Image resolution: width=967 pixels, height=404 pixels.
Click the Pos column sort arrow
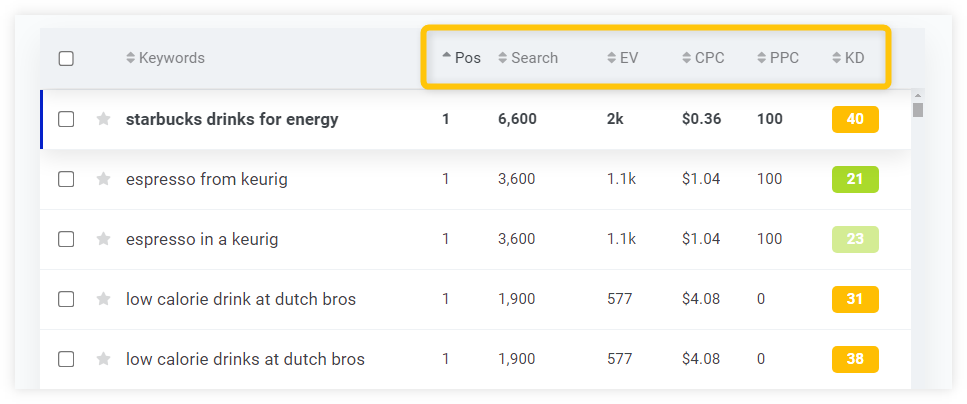(447, 56)
